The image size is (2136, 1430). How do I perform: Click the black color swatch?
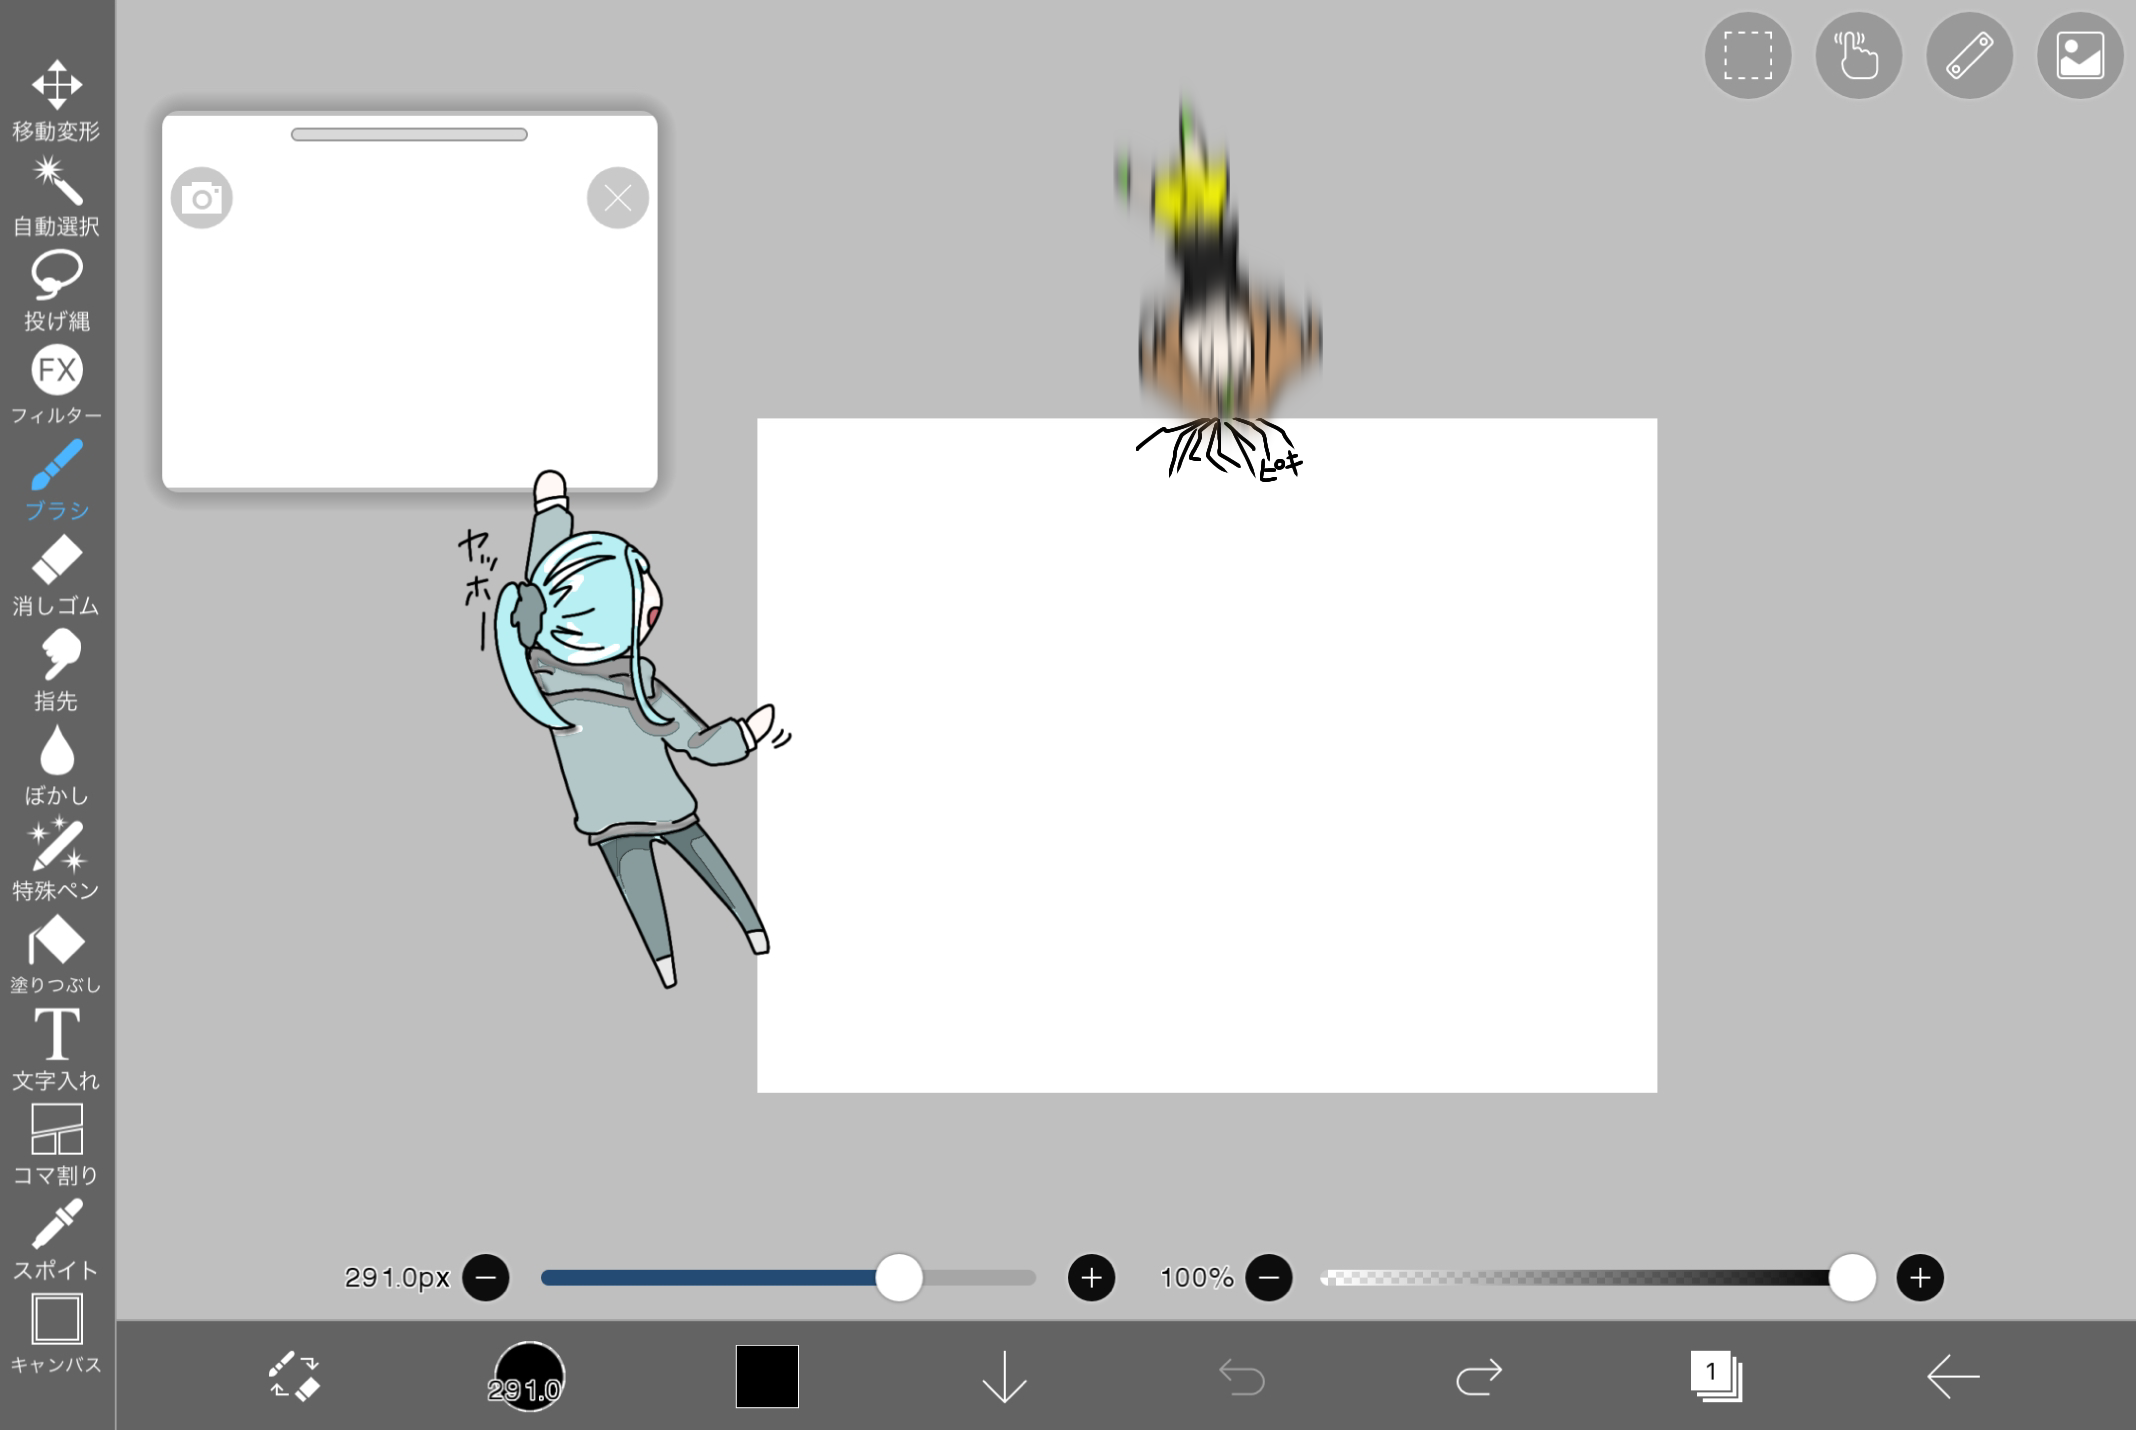767,1377
